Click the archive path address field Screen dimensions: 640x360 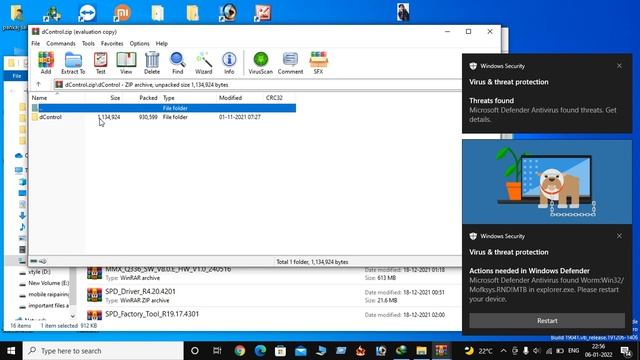point(258,84)
